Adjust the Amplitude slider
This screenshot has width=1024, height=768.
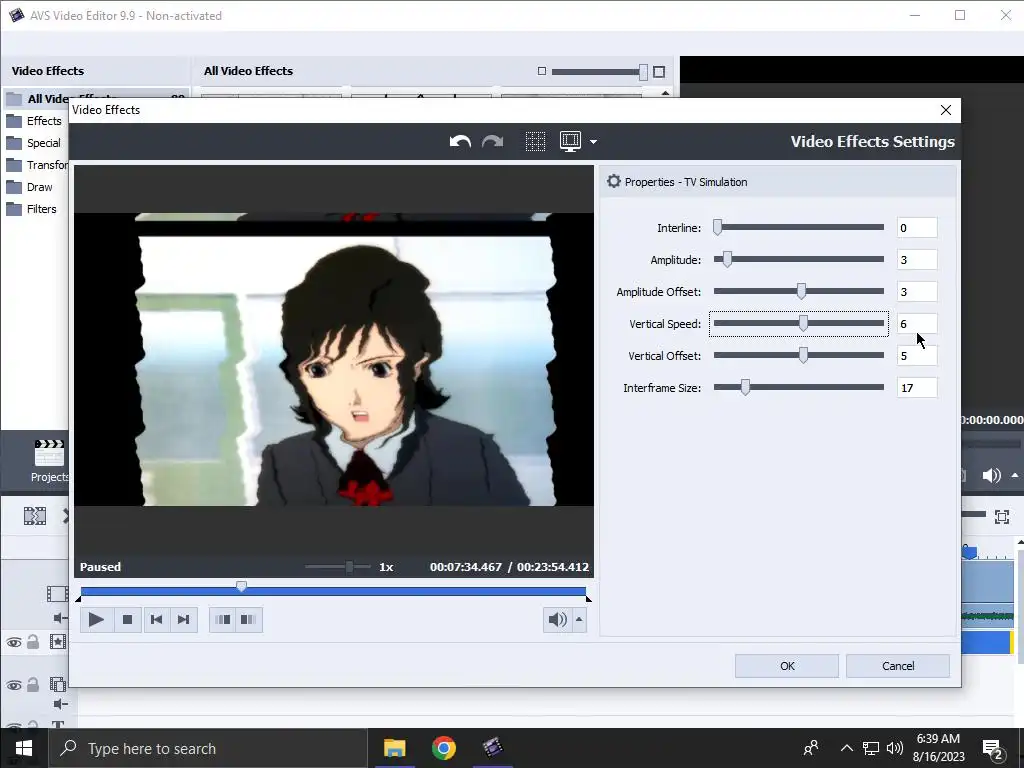799,259
